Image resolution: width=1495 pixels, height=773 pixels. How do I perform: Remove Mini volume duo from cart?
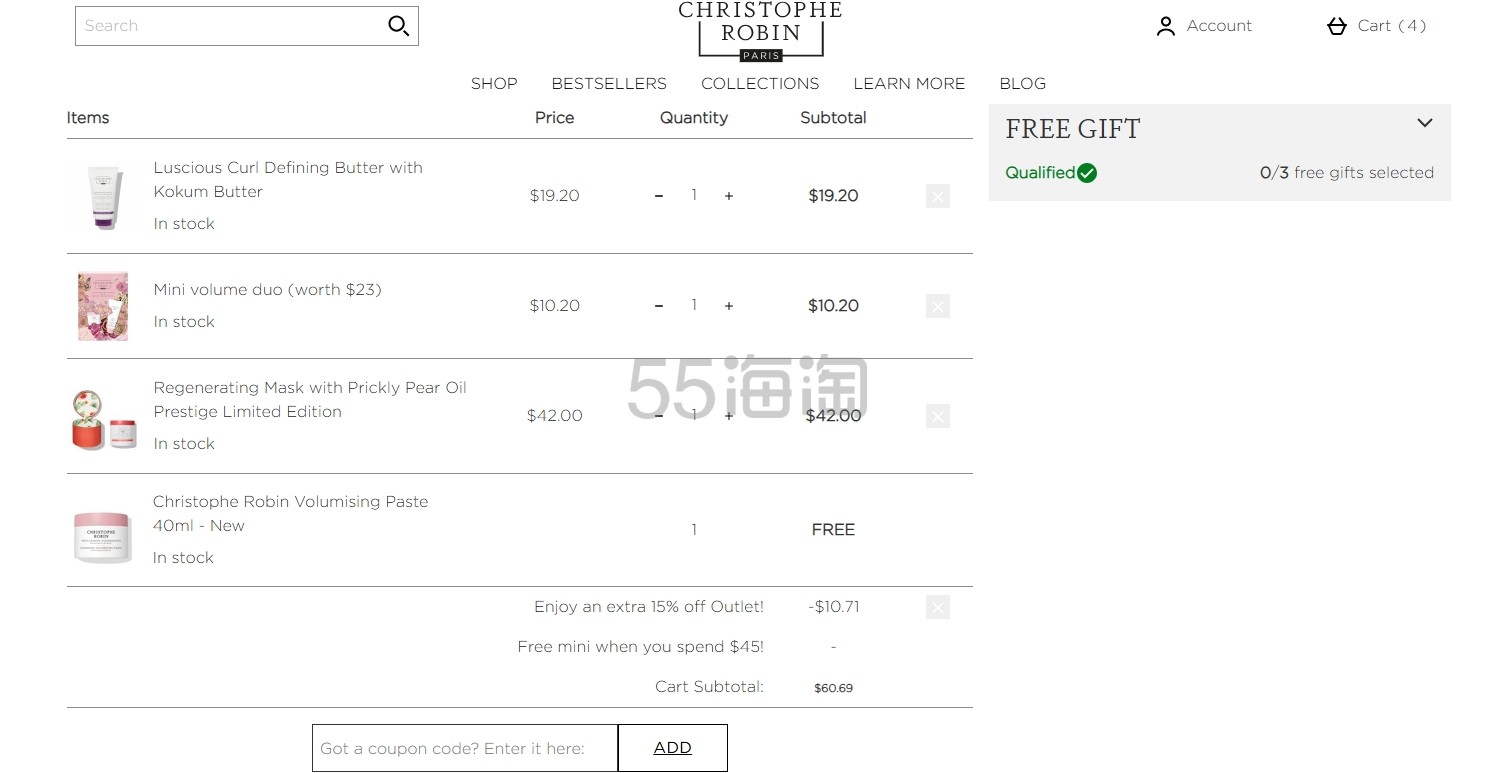937,306
